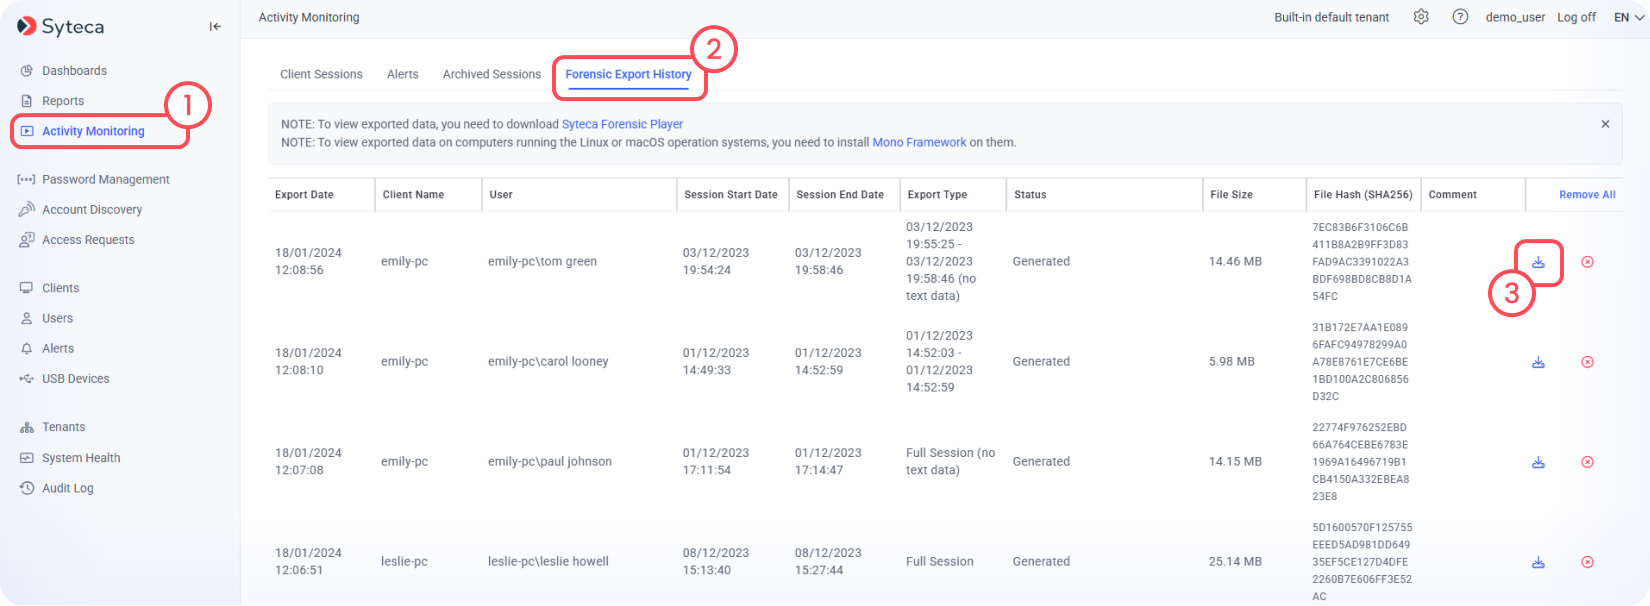Open the Archived Sessions tab
The image size is (1650, 606).
point(492,74)
